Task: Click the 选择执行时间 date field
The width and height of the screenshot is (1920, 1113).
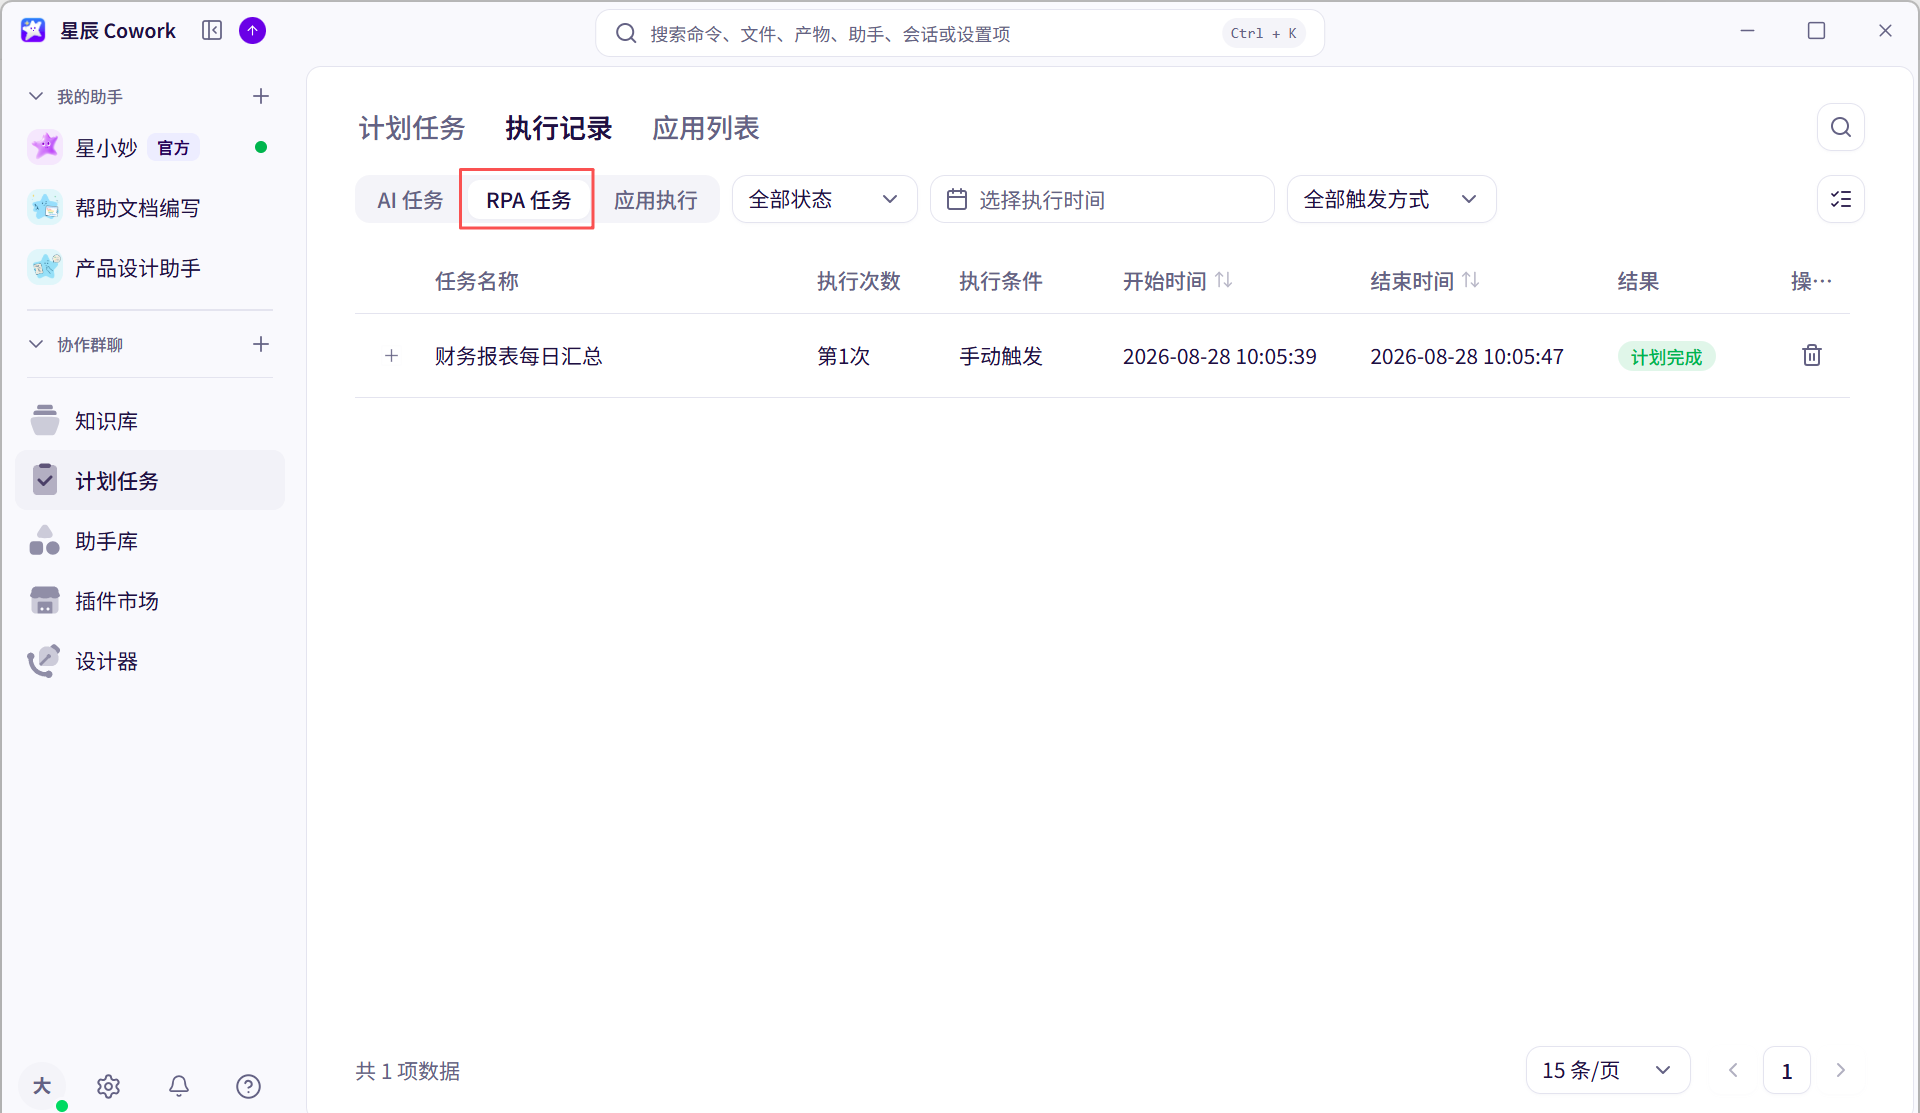Action: click(x=1101, y=199)
